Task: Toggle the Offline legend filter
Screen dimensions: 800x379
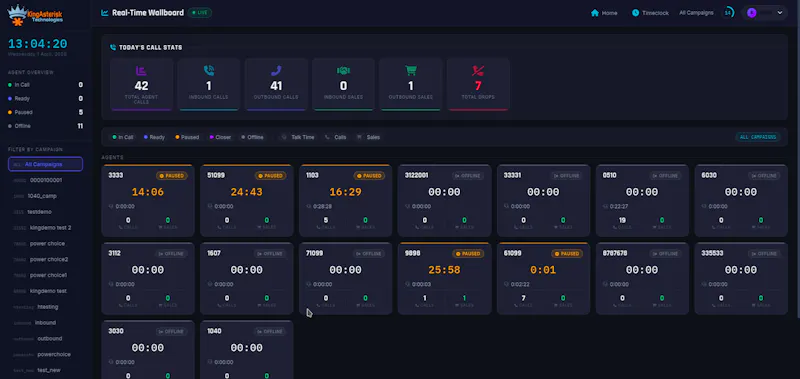Action: pyautogui.click(x=252, y=137)
